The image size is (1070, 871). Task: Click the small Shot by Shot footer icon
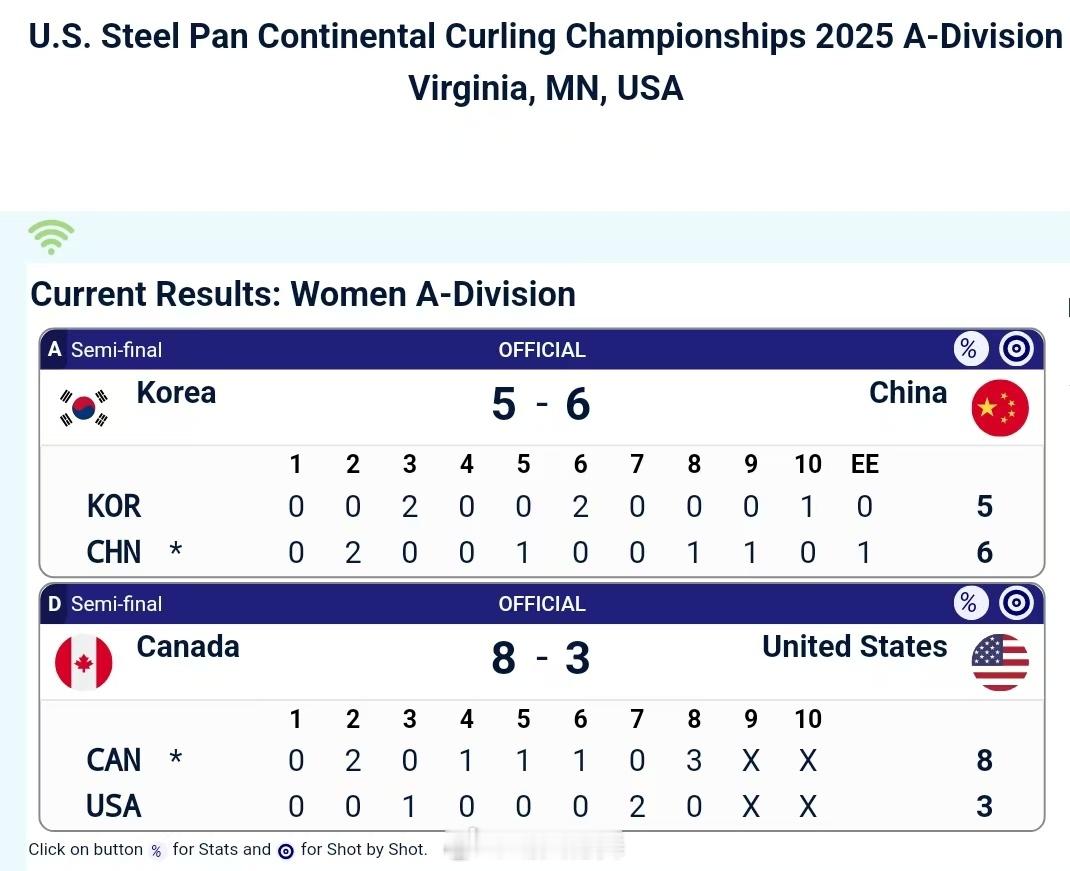click(x=286, y=851)
